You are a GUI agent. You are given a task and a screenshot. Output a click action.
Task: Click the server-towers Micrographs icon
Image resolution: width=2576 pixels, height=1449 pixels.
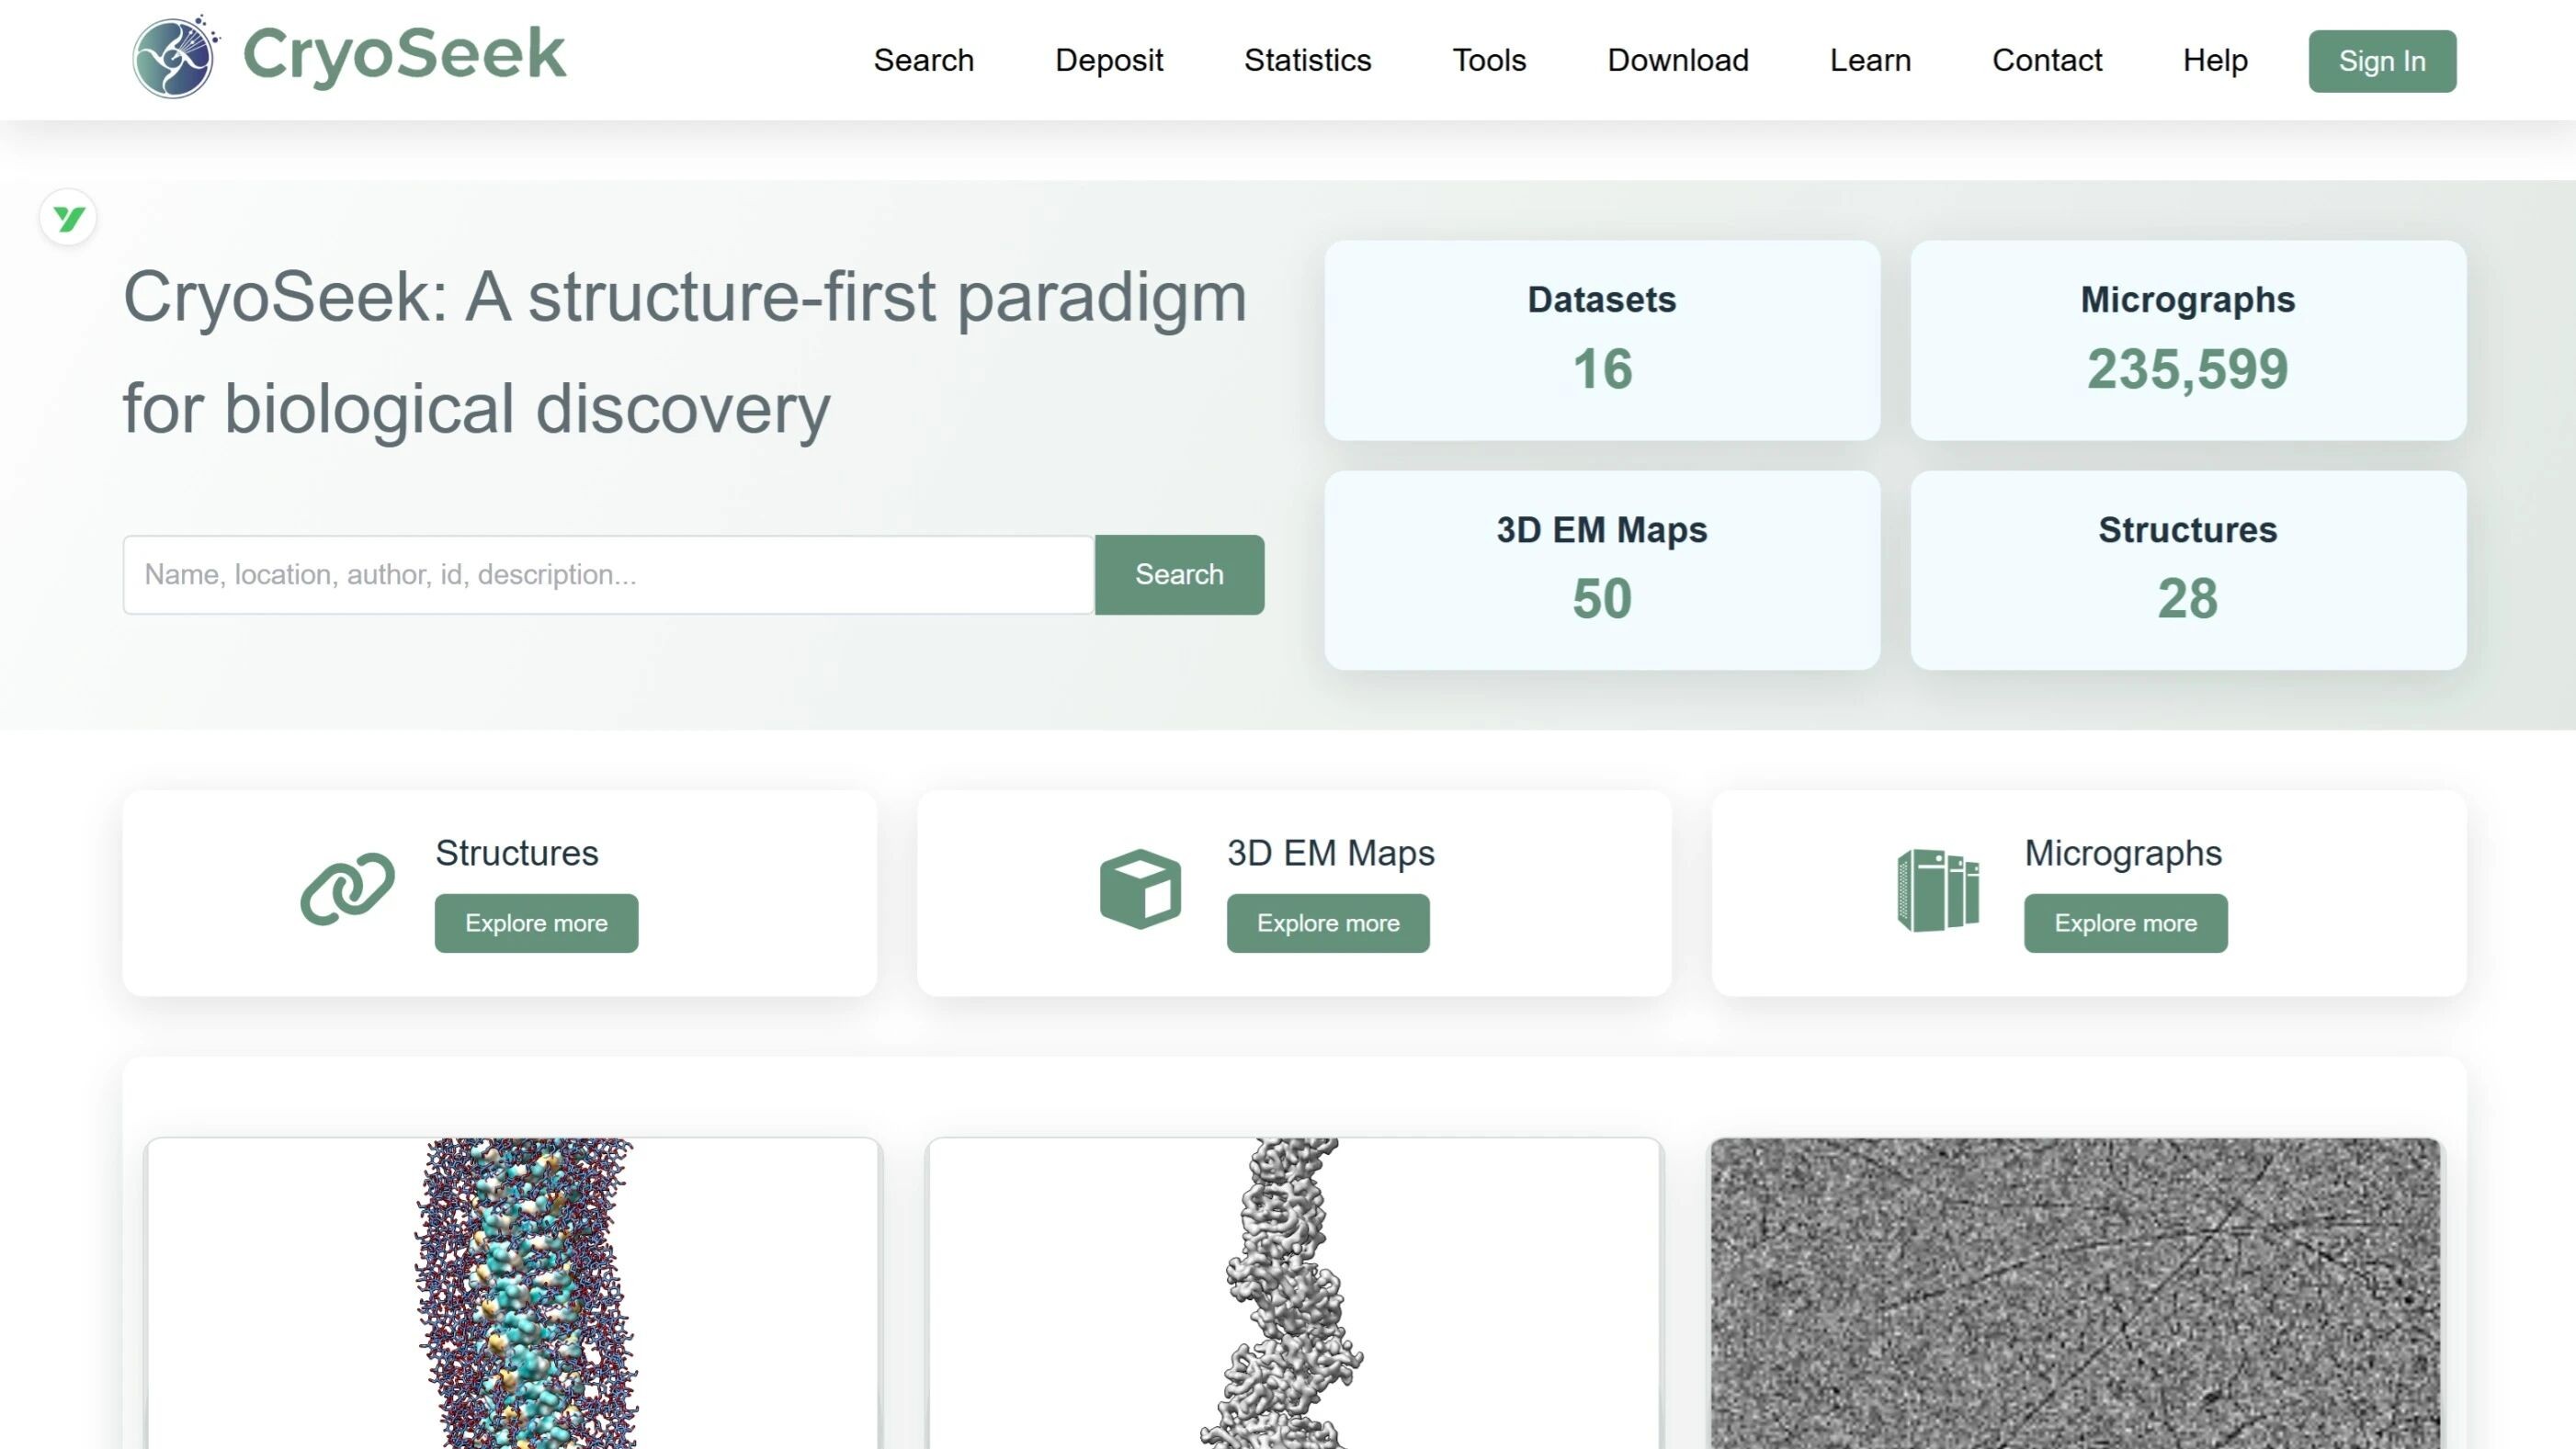pos(1937,890)
